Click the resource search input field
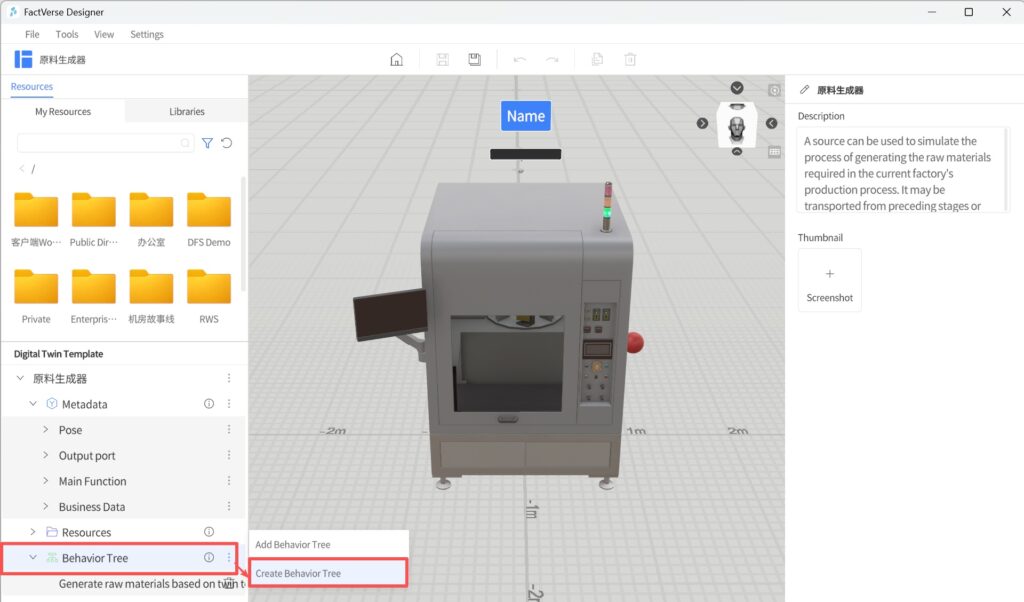1024x602 pixels. point(100,143)
